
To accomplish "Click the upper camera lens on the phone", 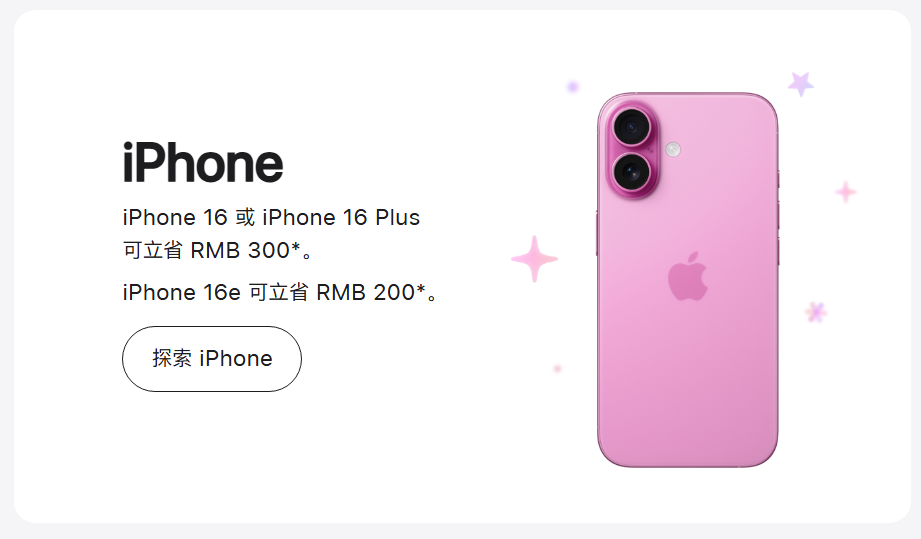I will [x=632, y=127].
